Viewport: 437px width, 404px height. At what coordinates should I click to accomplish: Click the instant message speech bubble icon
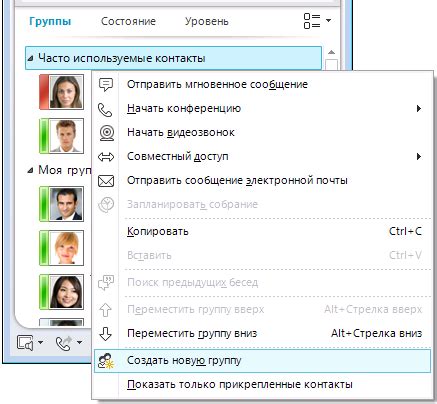[106, 85]
